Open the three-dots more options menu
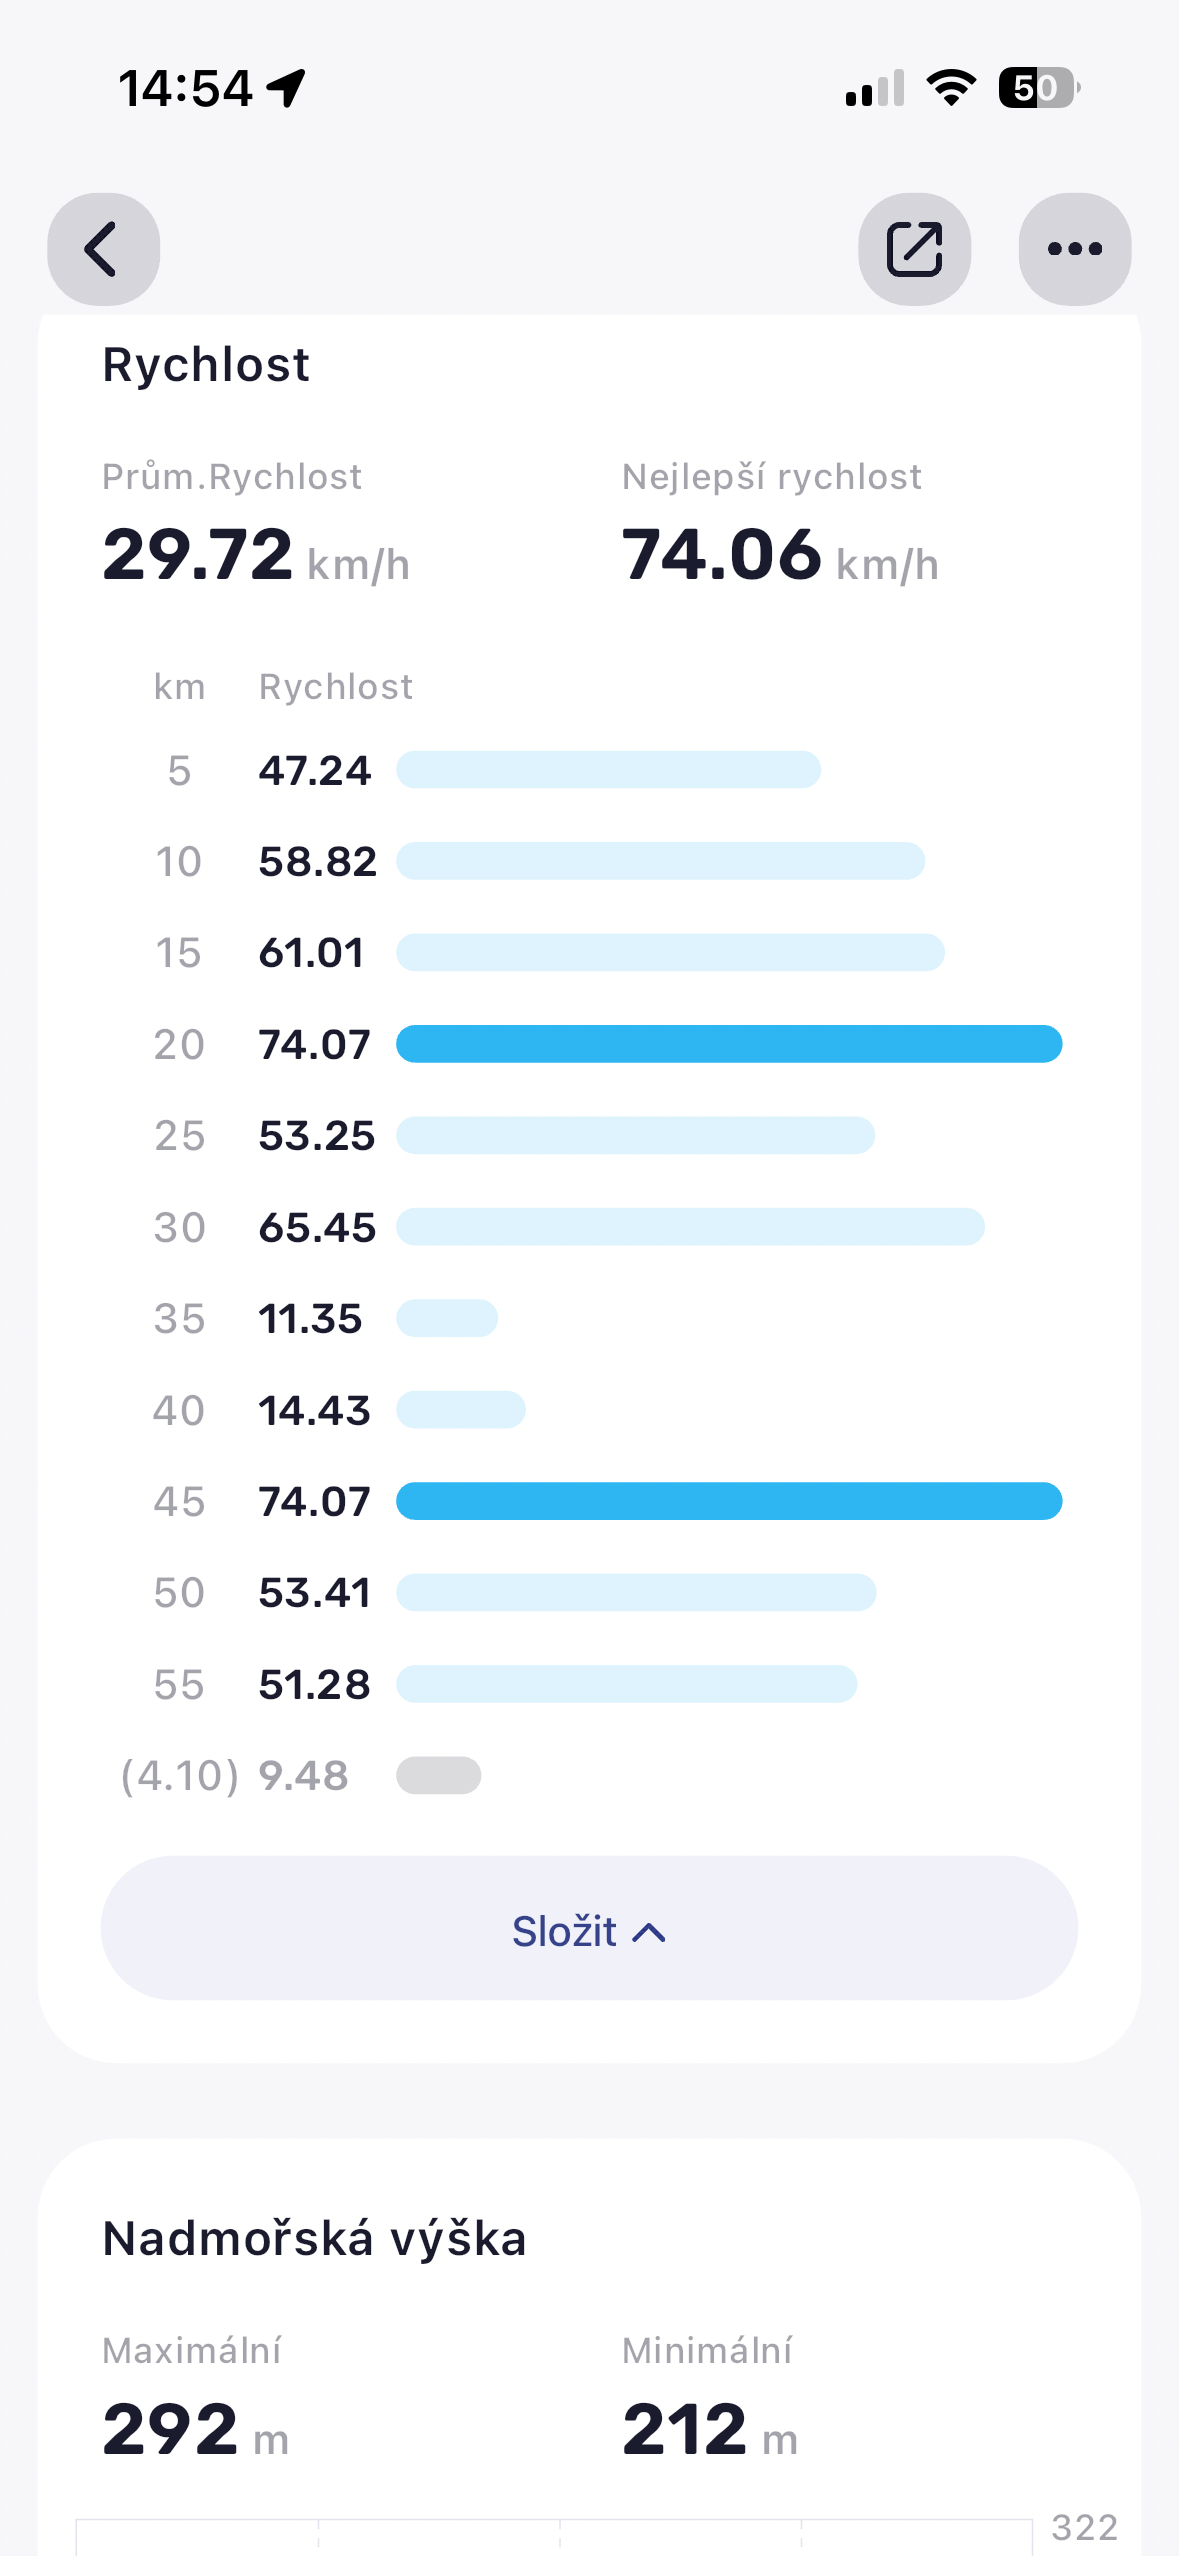 1074,249
